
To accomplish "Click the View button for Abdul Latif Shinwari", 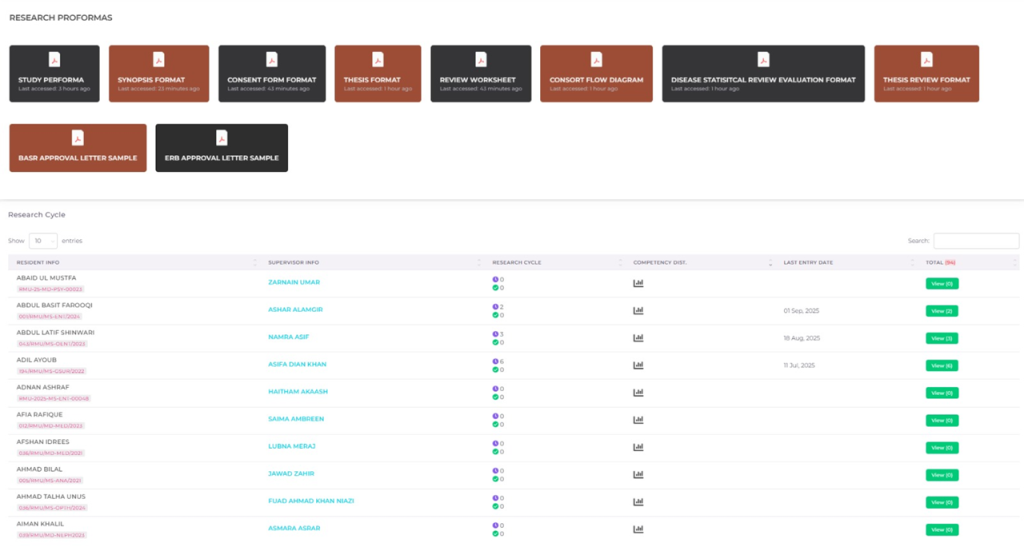I will coord(941,338).
